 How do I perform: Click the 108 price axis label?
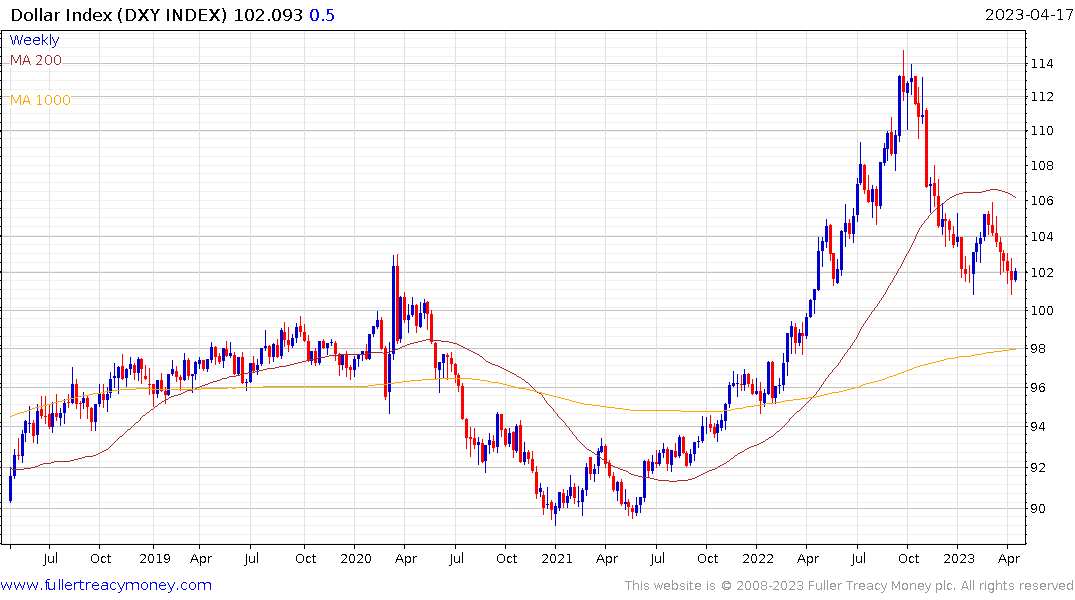point(1042,165)
